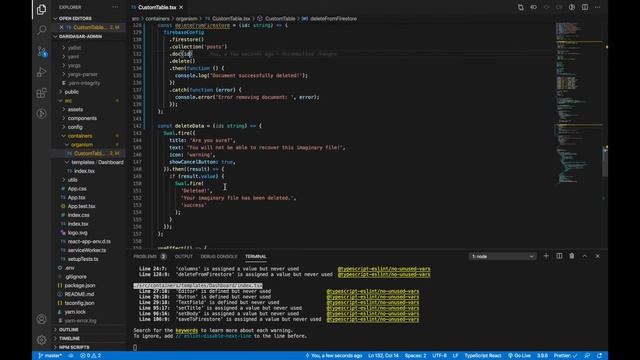
Task: Click the editor vertical scrollbar
Action: [x=605, y=161]
